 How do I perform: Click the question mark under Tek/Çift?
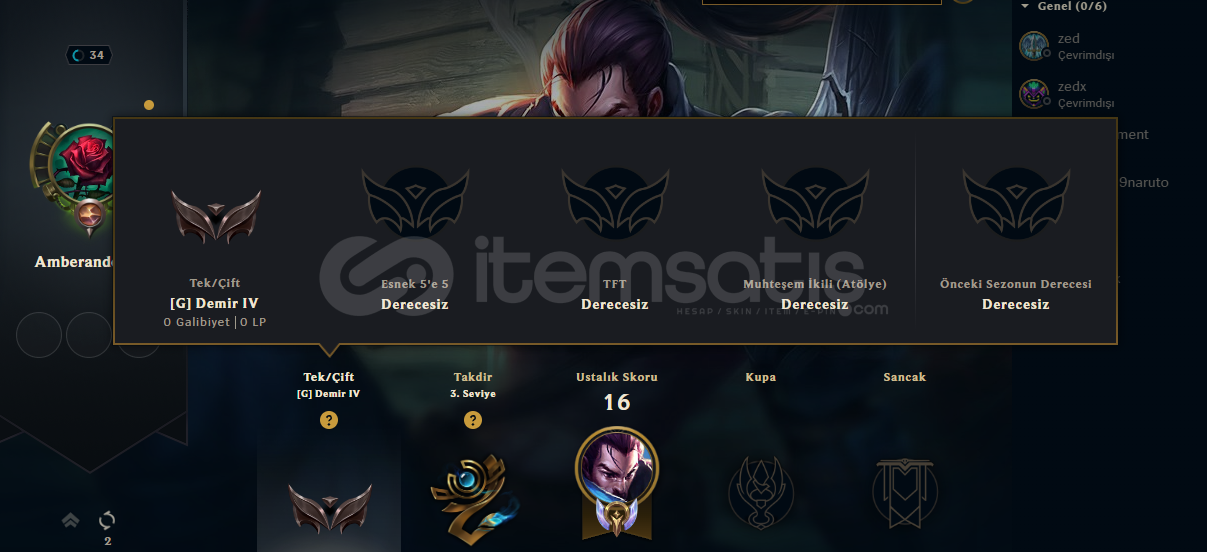point(329,420)
